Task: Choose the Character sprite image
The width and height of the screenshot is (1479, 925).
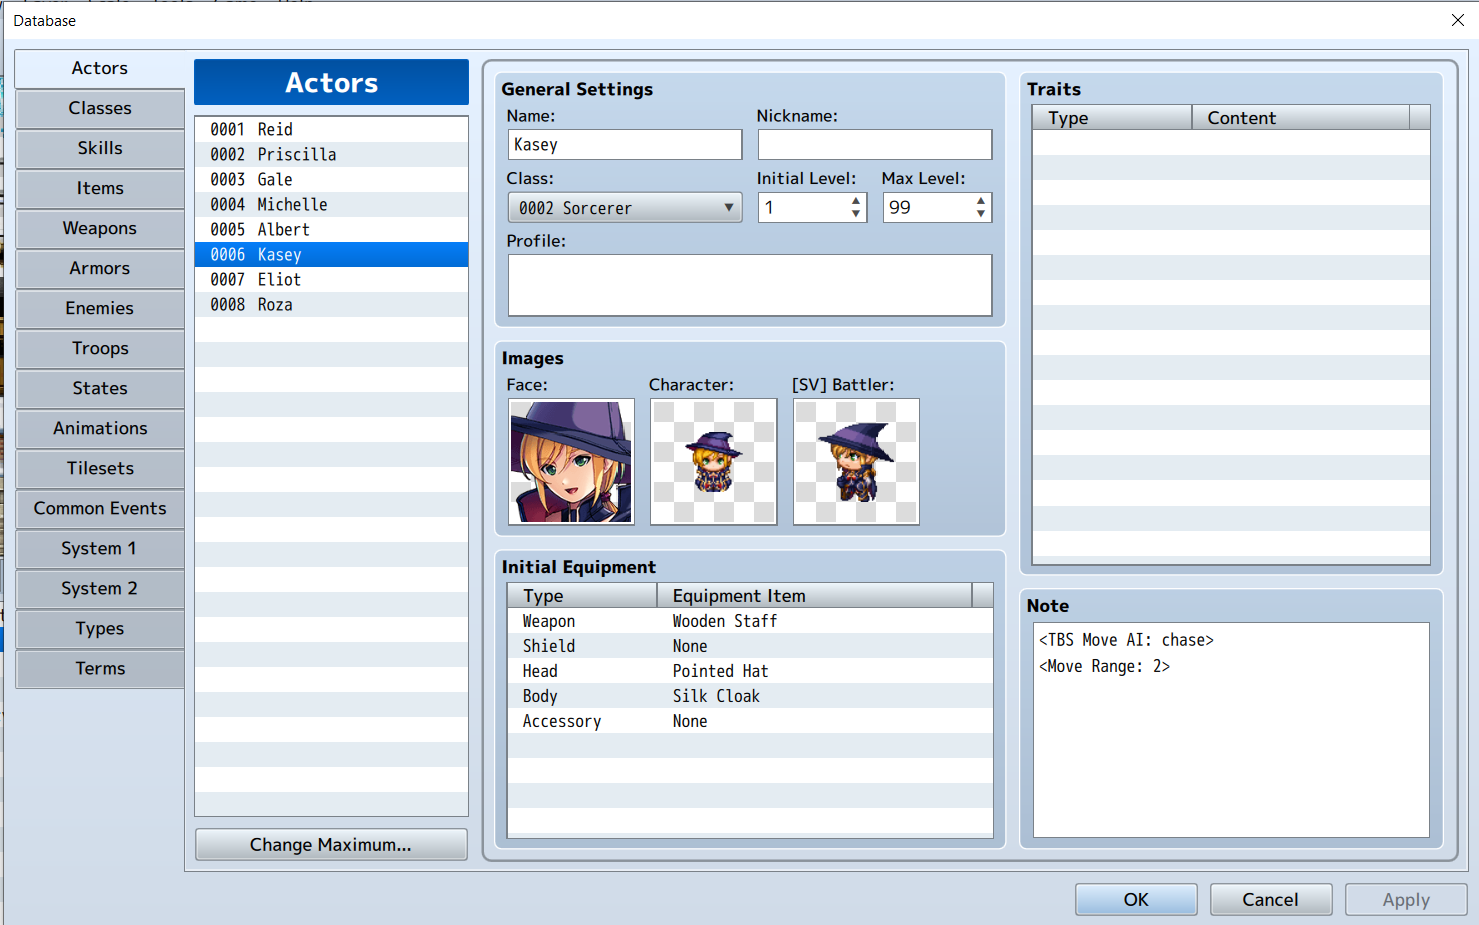Action: tap(714, 462)
